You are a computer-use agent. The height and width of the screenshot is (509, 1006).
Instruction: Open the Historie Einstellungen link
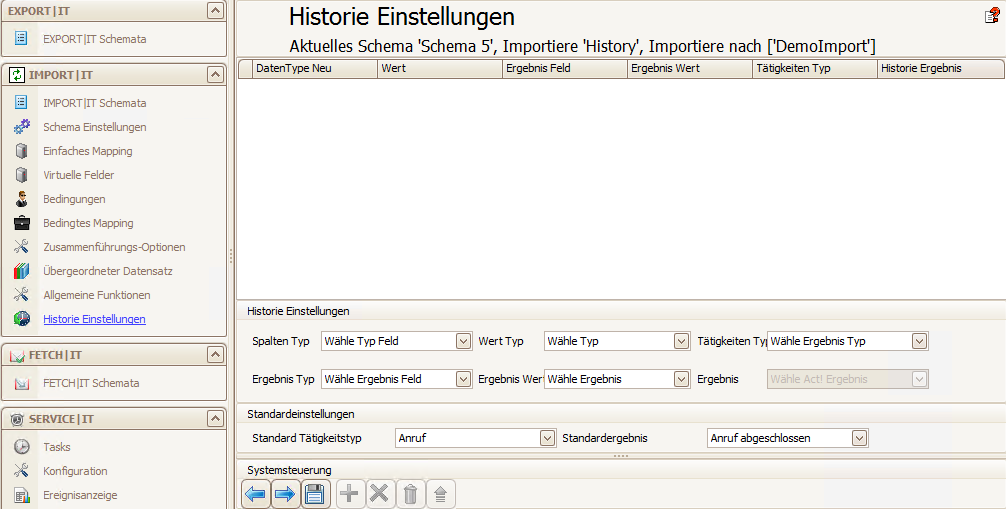point(94,319)
